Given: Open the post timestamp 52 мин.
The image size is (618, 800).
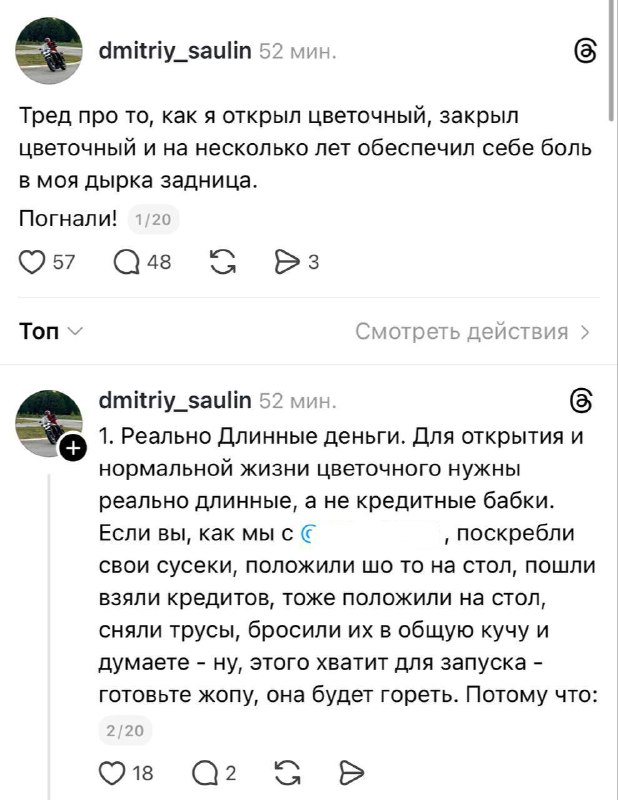Looking at the screenshot, I should click(x=297, y=49).
